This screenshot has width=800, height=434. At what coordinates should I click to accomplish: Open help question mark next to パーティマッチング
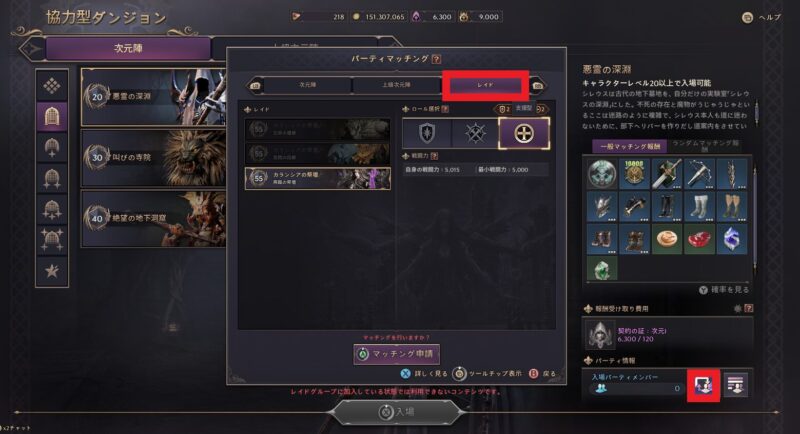click(x=436, y=59)
